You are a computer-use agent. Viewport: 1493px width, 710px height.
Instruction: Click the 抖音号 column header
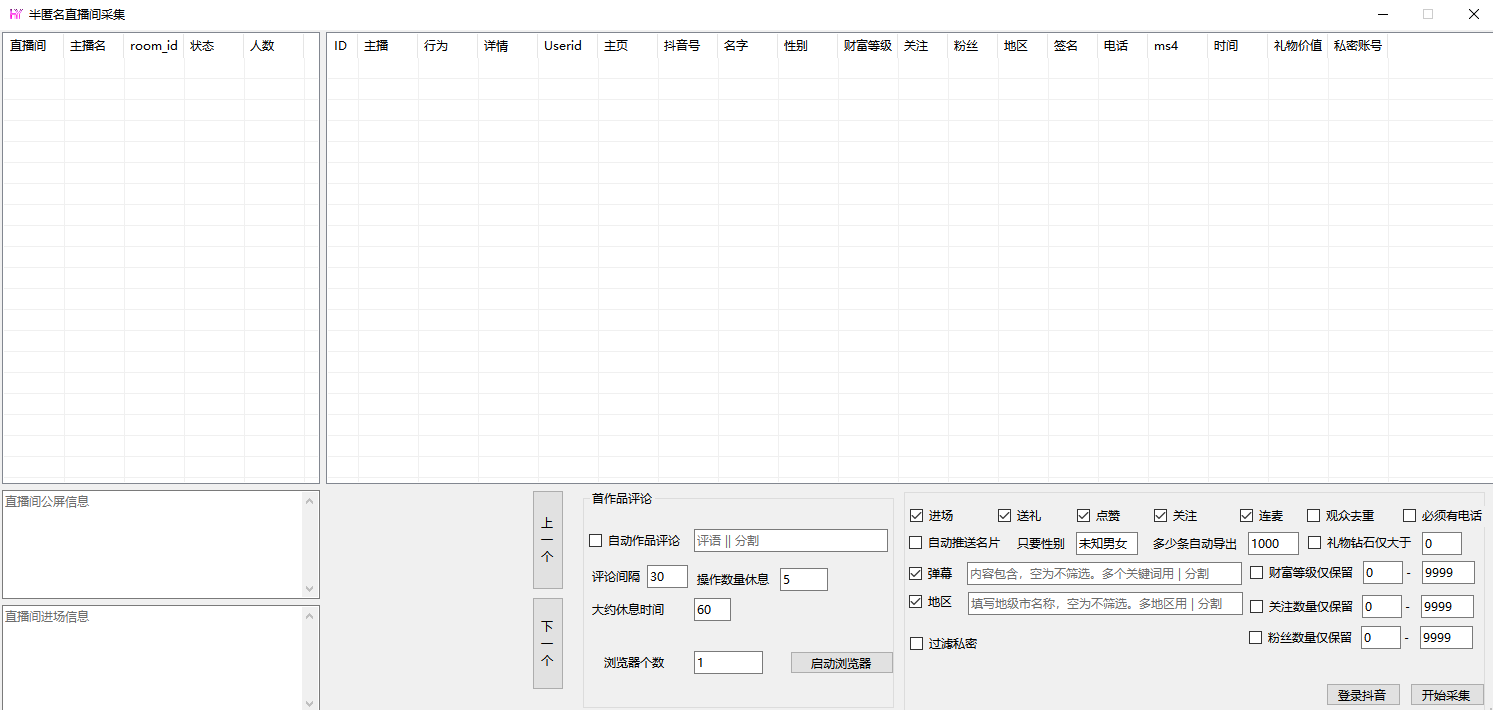(x=688, y=46)
